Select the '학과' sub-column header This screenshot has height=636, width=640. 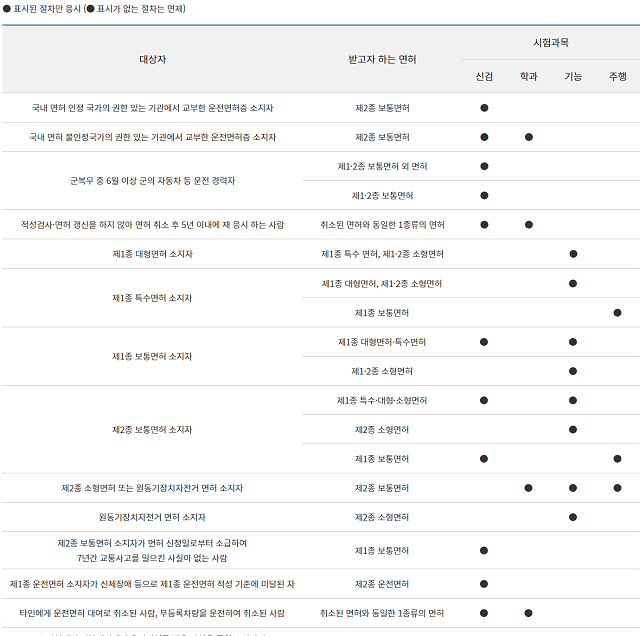pos(529,76)
